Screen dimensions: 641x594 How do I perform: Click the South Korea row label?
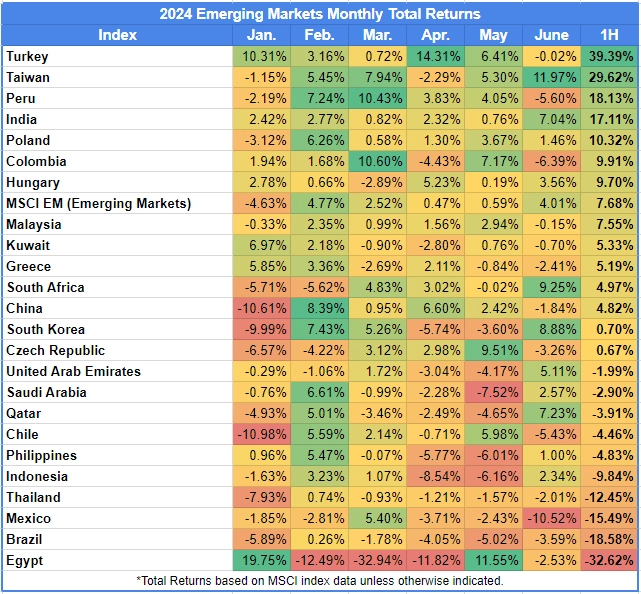click(44, 329)
